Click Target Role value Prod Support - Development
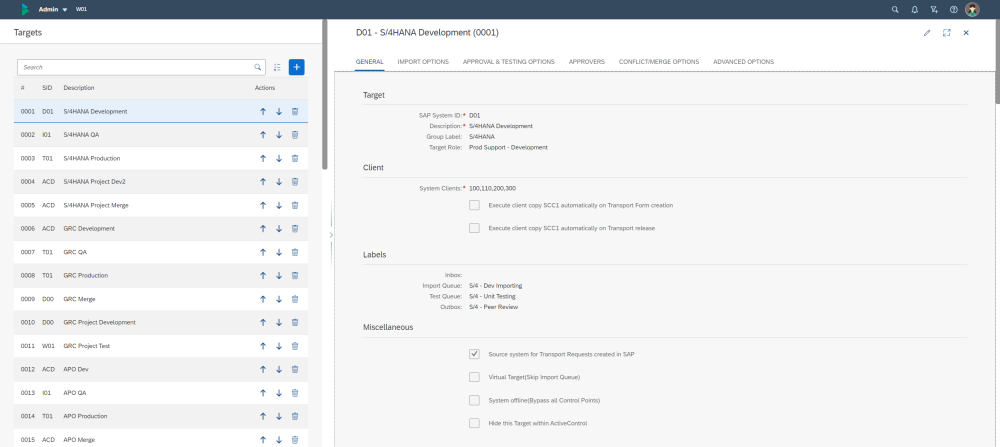Screen dimensions: 1000x447 click(508, 147)
